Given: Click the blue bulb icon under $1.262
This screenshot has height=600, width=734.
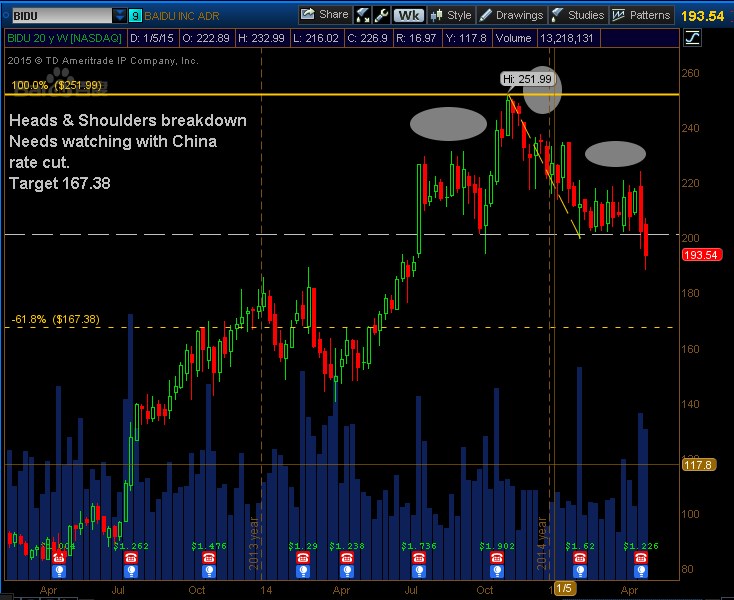Looking at the screenshot, I should (131, 571).
